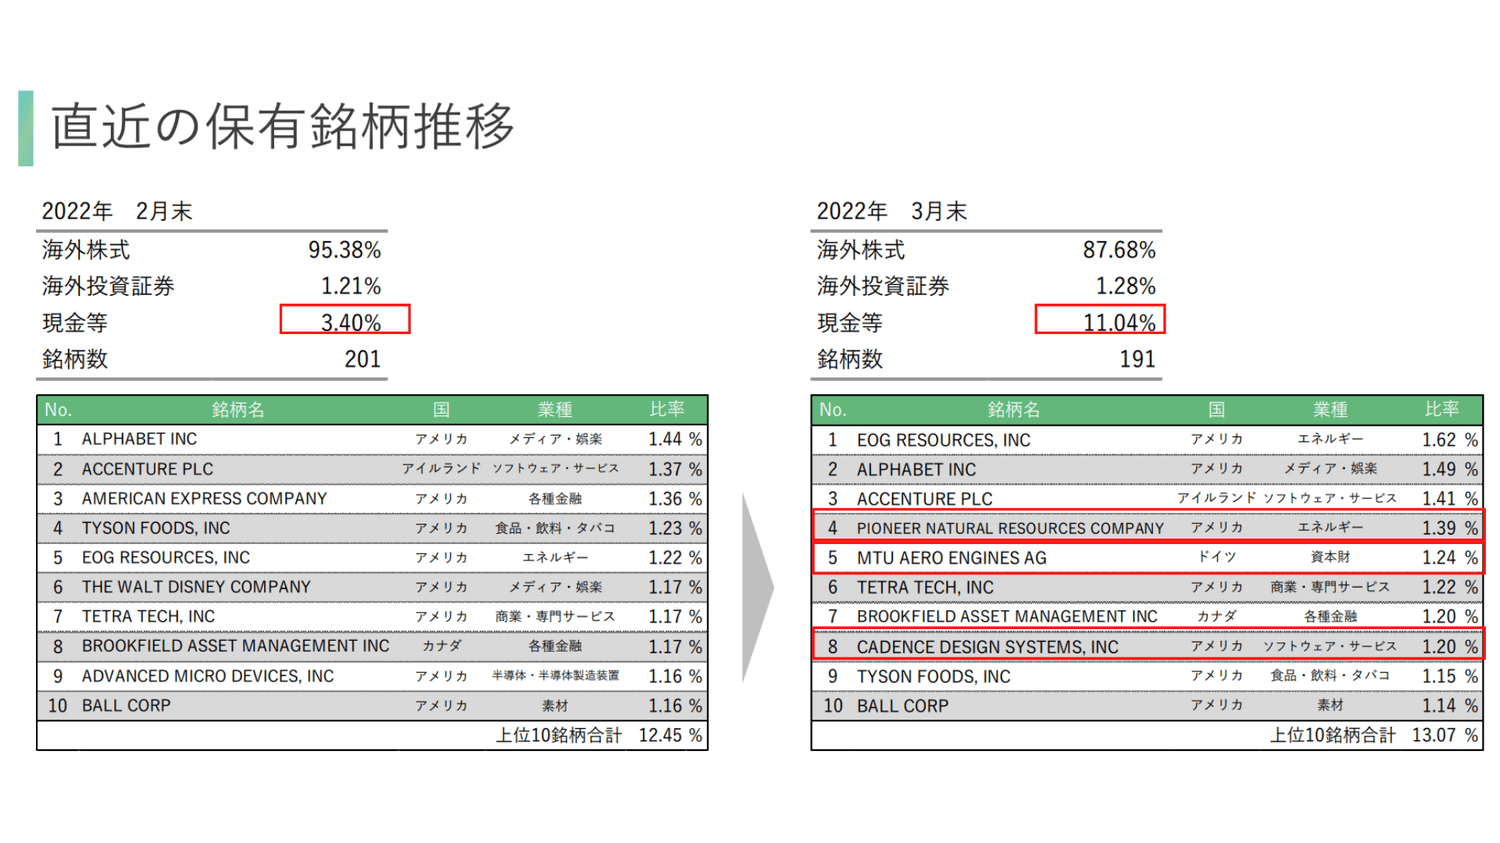Click 銘柄名 header in February table

pos(238,410)
